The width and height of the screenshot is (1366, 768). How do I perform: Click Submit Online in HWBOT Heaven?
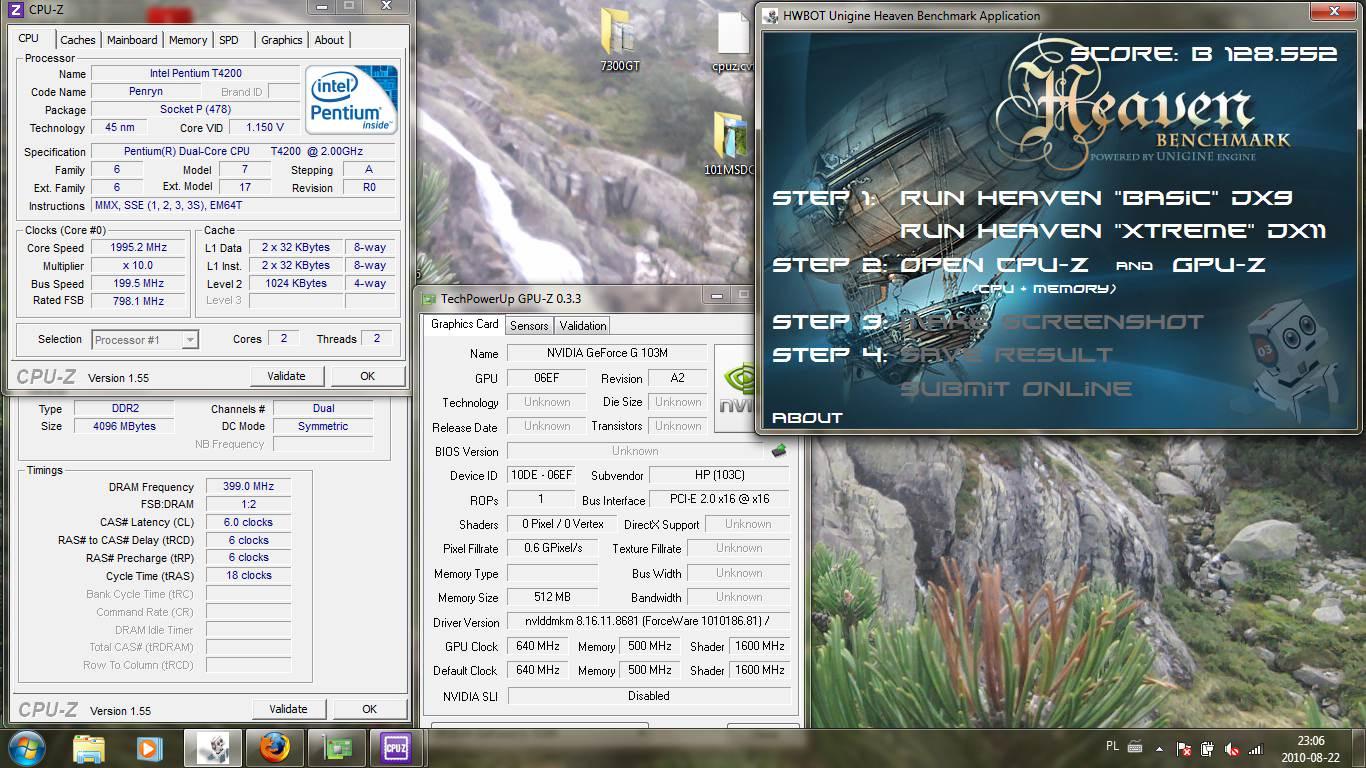tap(1016, 389)
